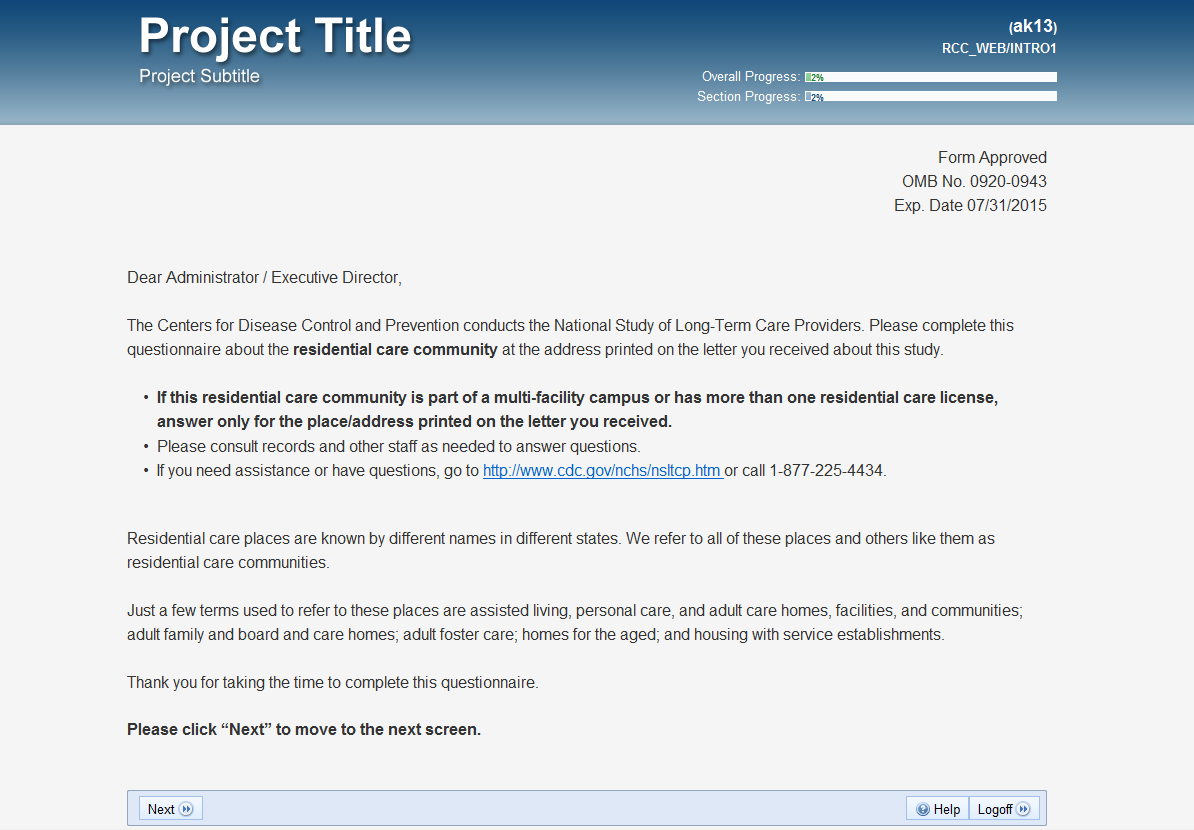Open the cdc.gov nsltcp.htm link
1194x830 pixels.
(x=602, y=470)
